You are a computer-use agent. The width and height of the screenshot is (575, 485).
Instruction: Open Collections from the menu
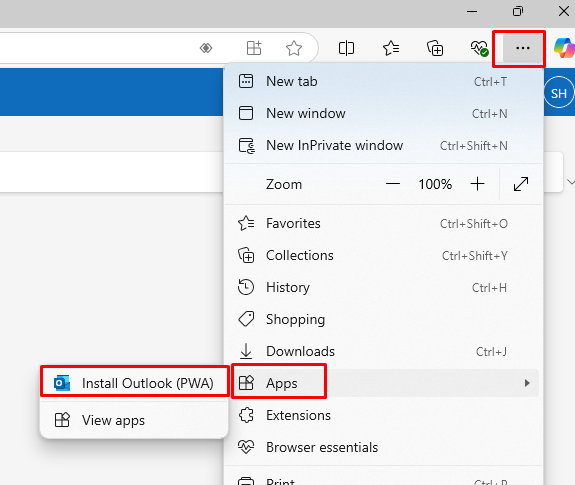click(384, 256)
